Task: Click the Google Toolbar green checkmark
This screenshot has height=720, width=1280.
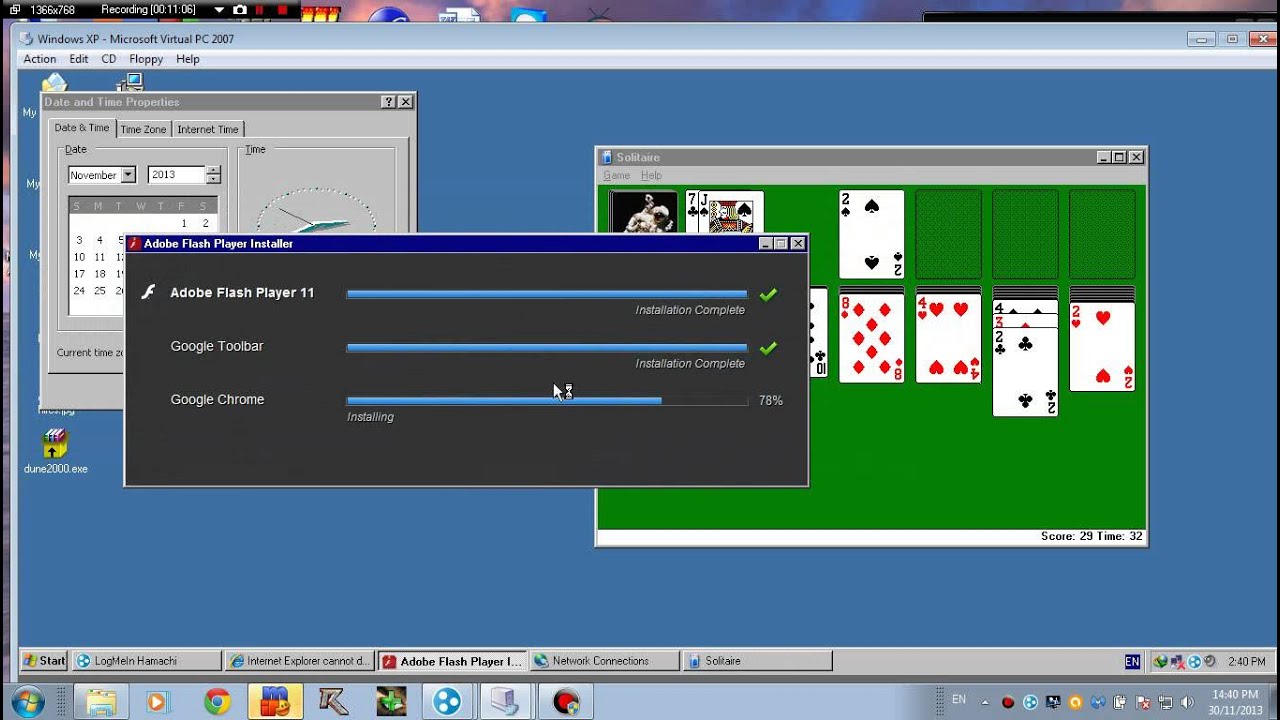Action: tap(768, 348)
